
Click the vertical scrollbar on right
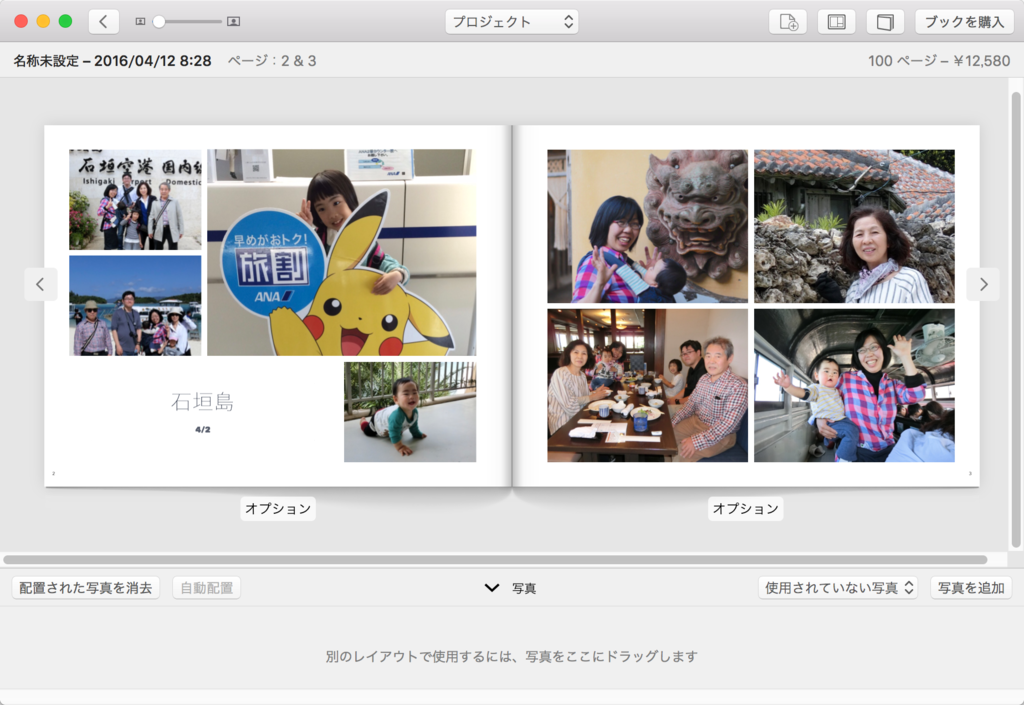(x=1016, y=320)
